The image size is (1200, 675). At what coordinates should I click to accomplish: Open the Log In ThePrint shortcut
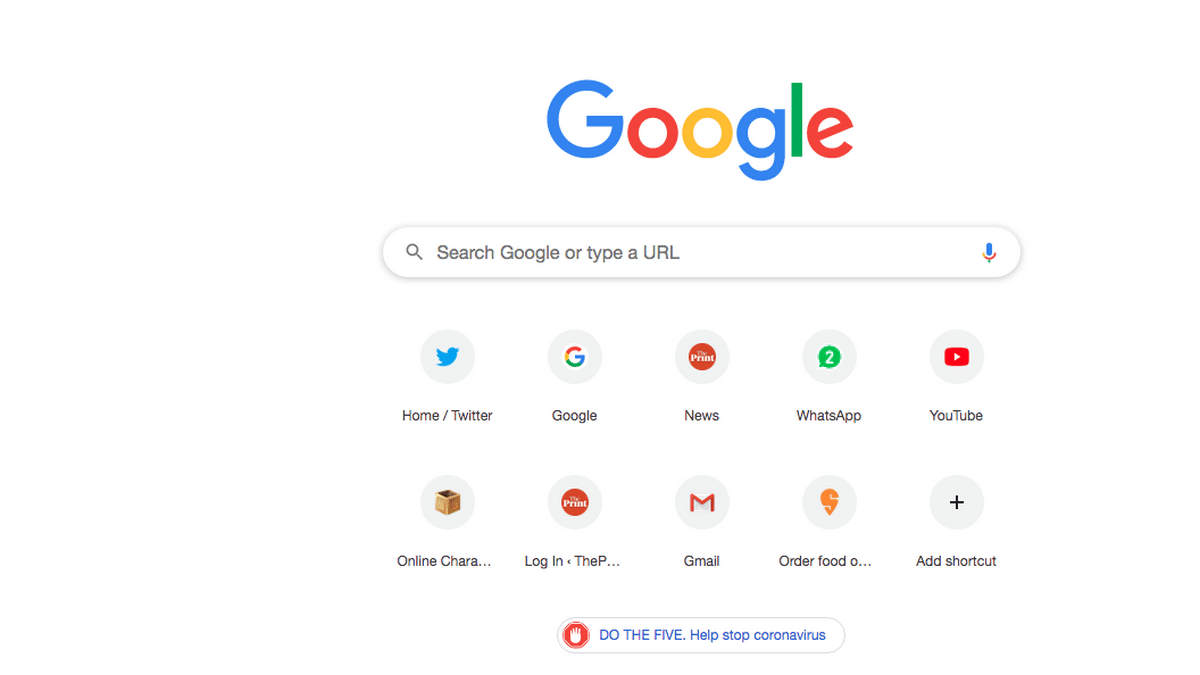click(574, 502)
